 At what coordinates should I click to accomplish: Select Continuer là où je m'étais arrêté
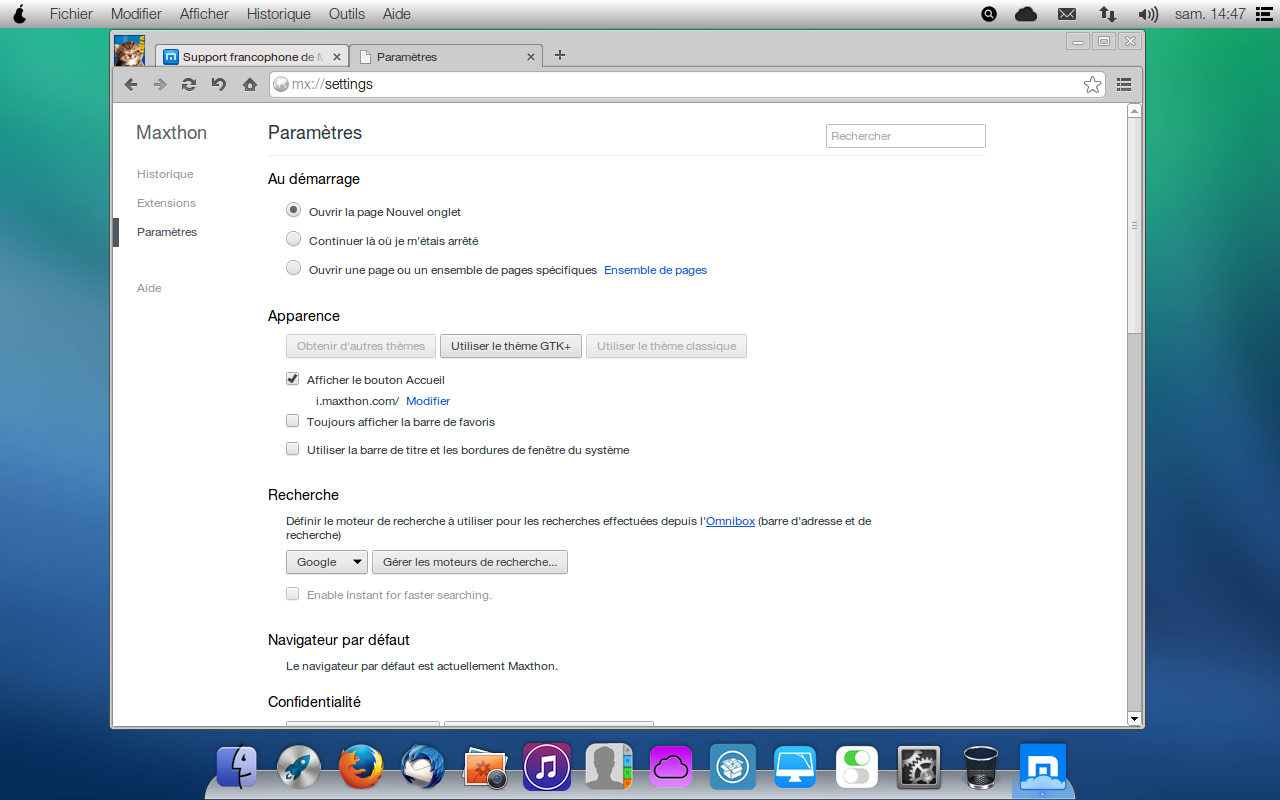293,239
